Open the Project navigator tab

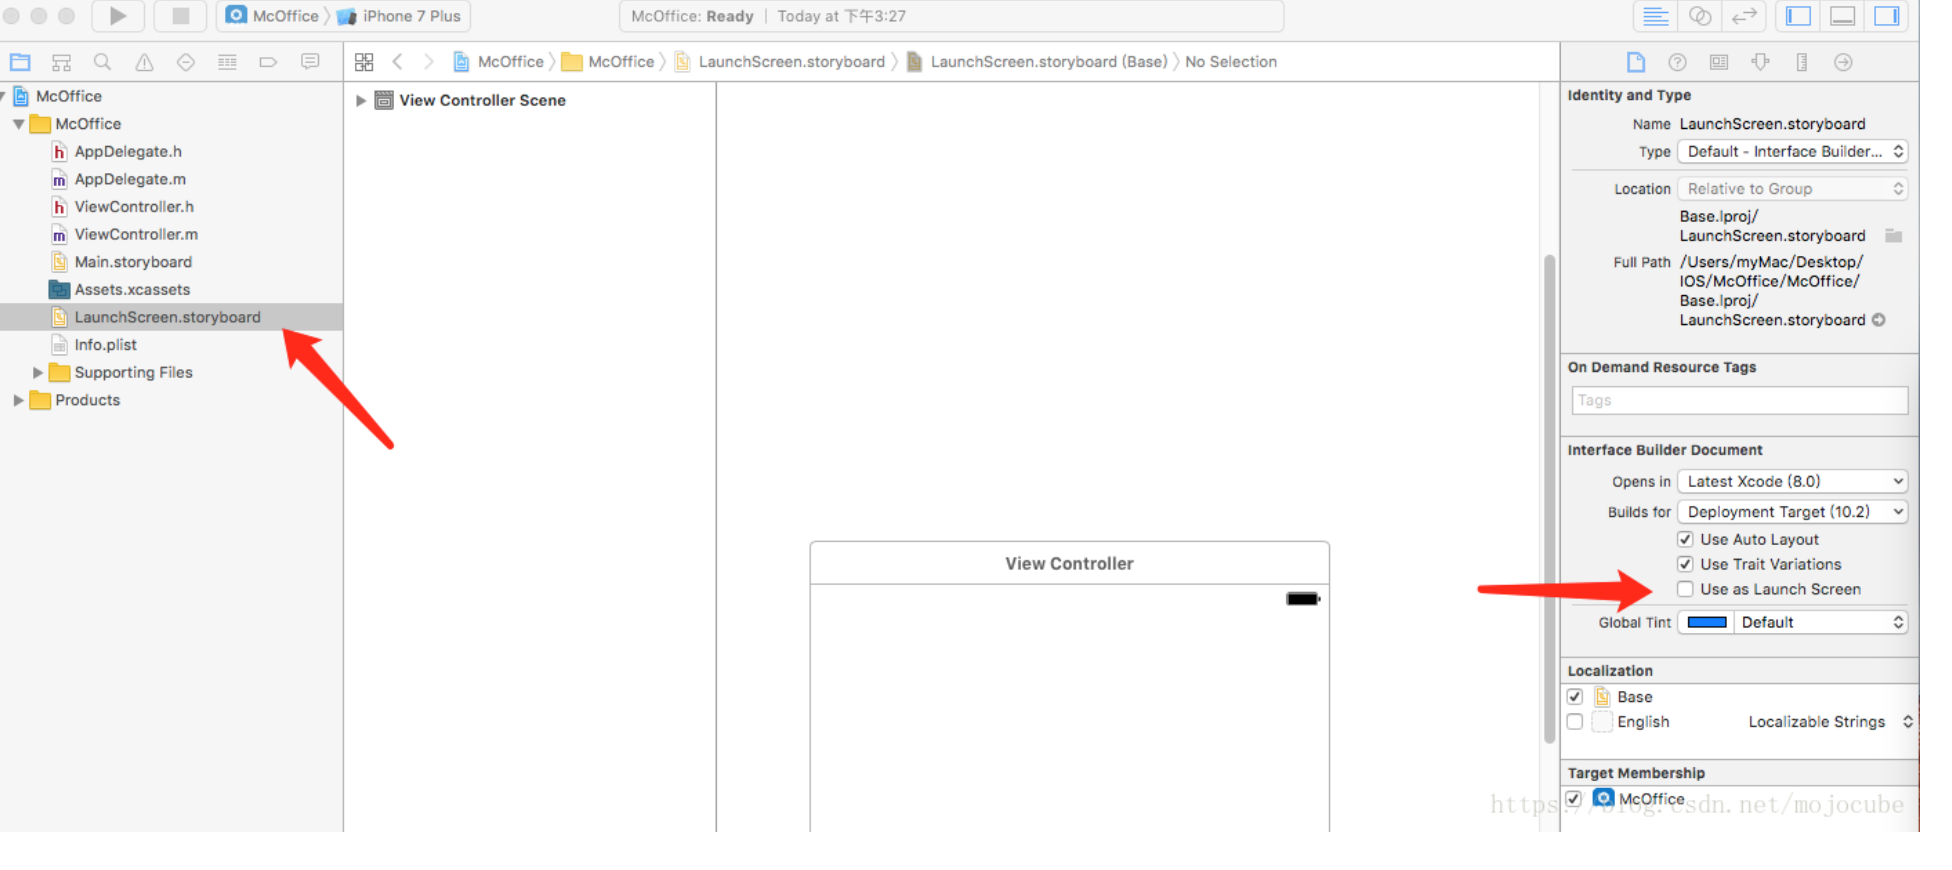point(20,62)
